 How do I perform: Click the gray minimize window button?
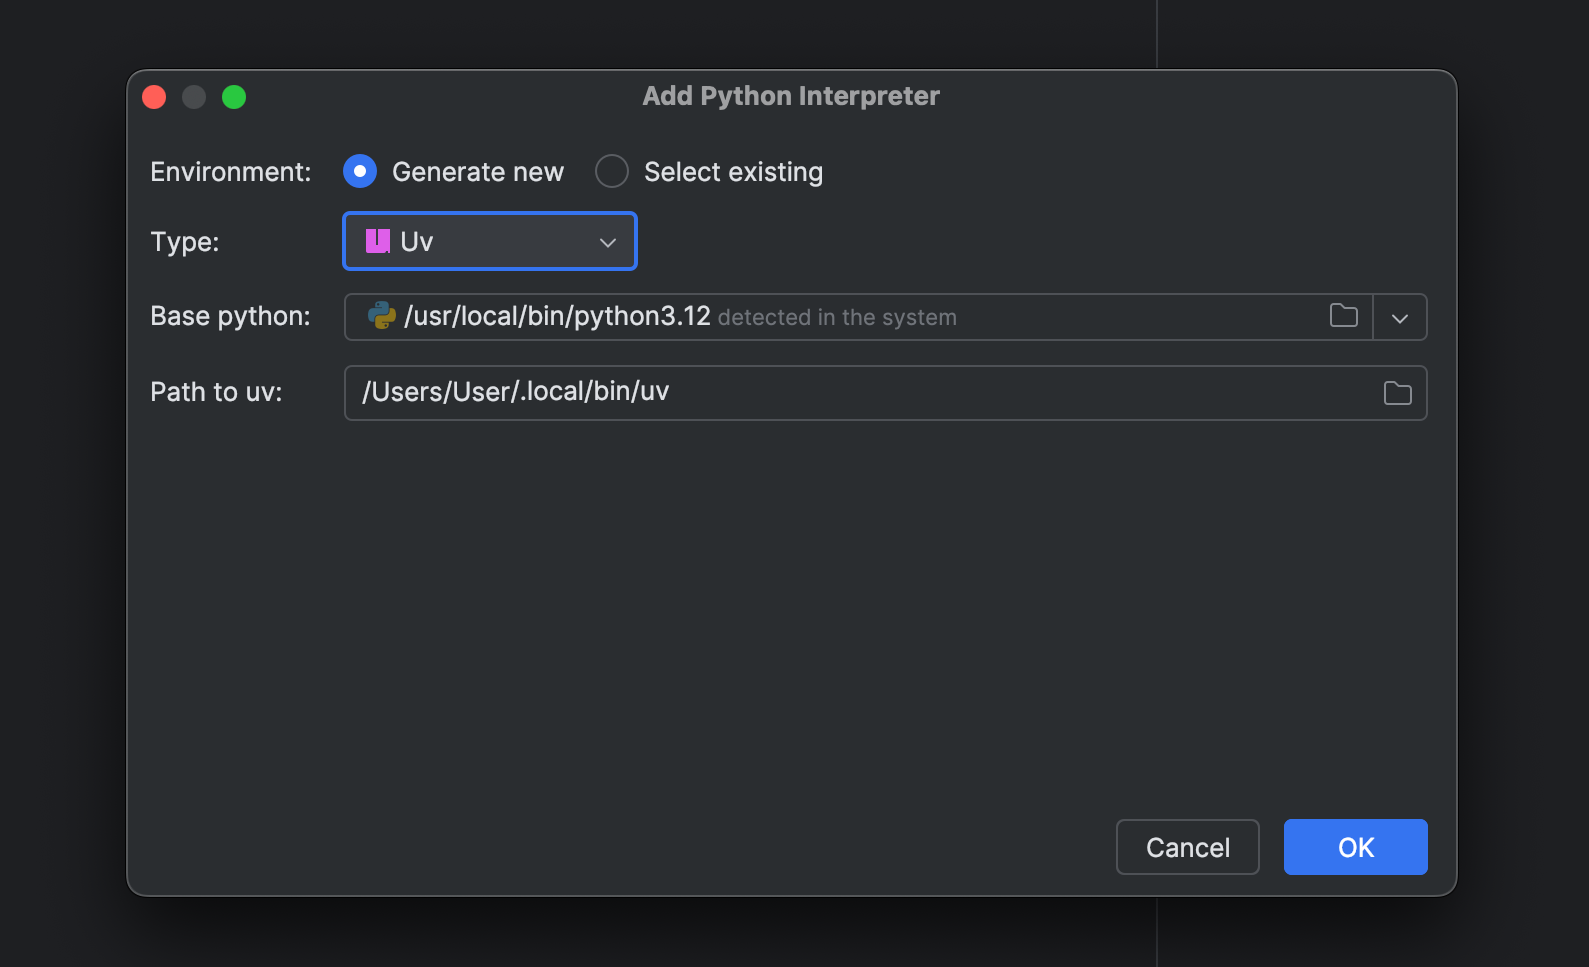[x=194, y=97]
